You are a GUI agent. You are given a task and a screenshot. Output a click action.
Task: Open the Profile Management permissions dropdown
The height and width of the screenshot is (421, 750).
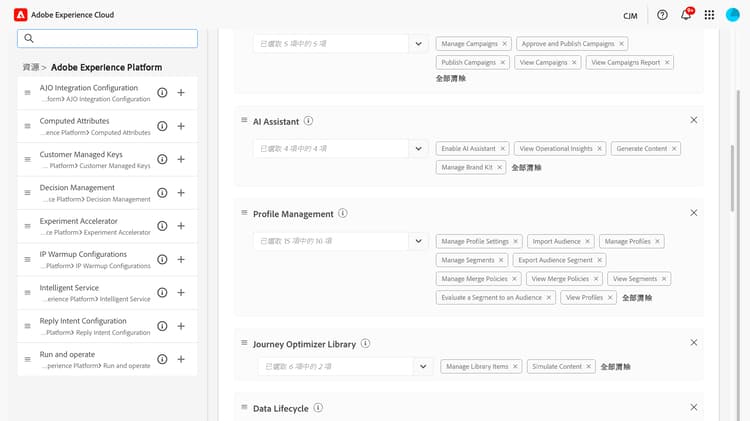click(419, 241)
